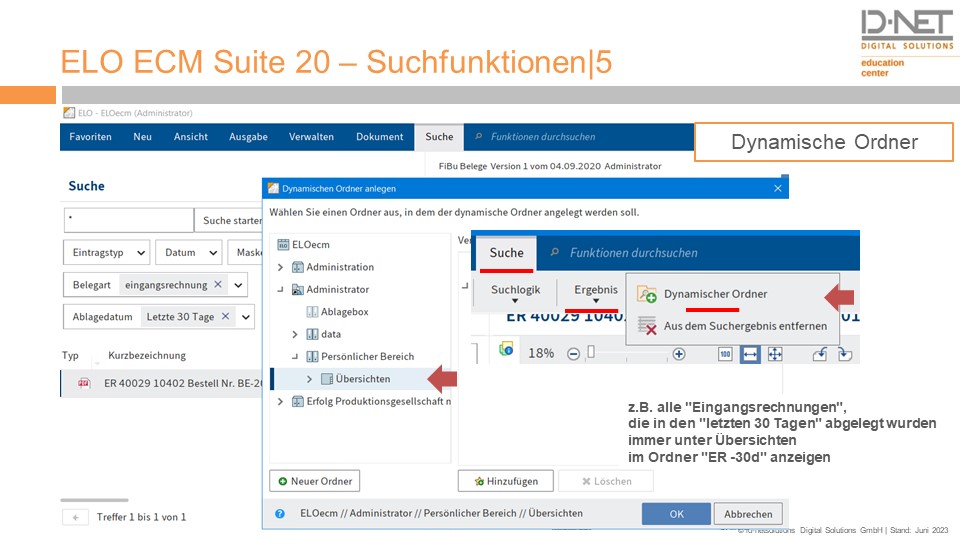Remove the Letzte 30 Tage filter
This screenshot has height=540, width=960.
pyautogui.click(x=225, y=316)
